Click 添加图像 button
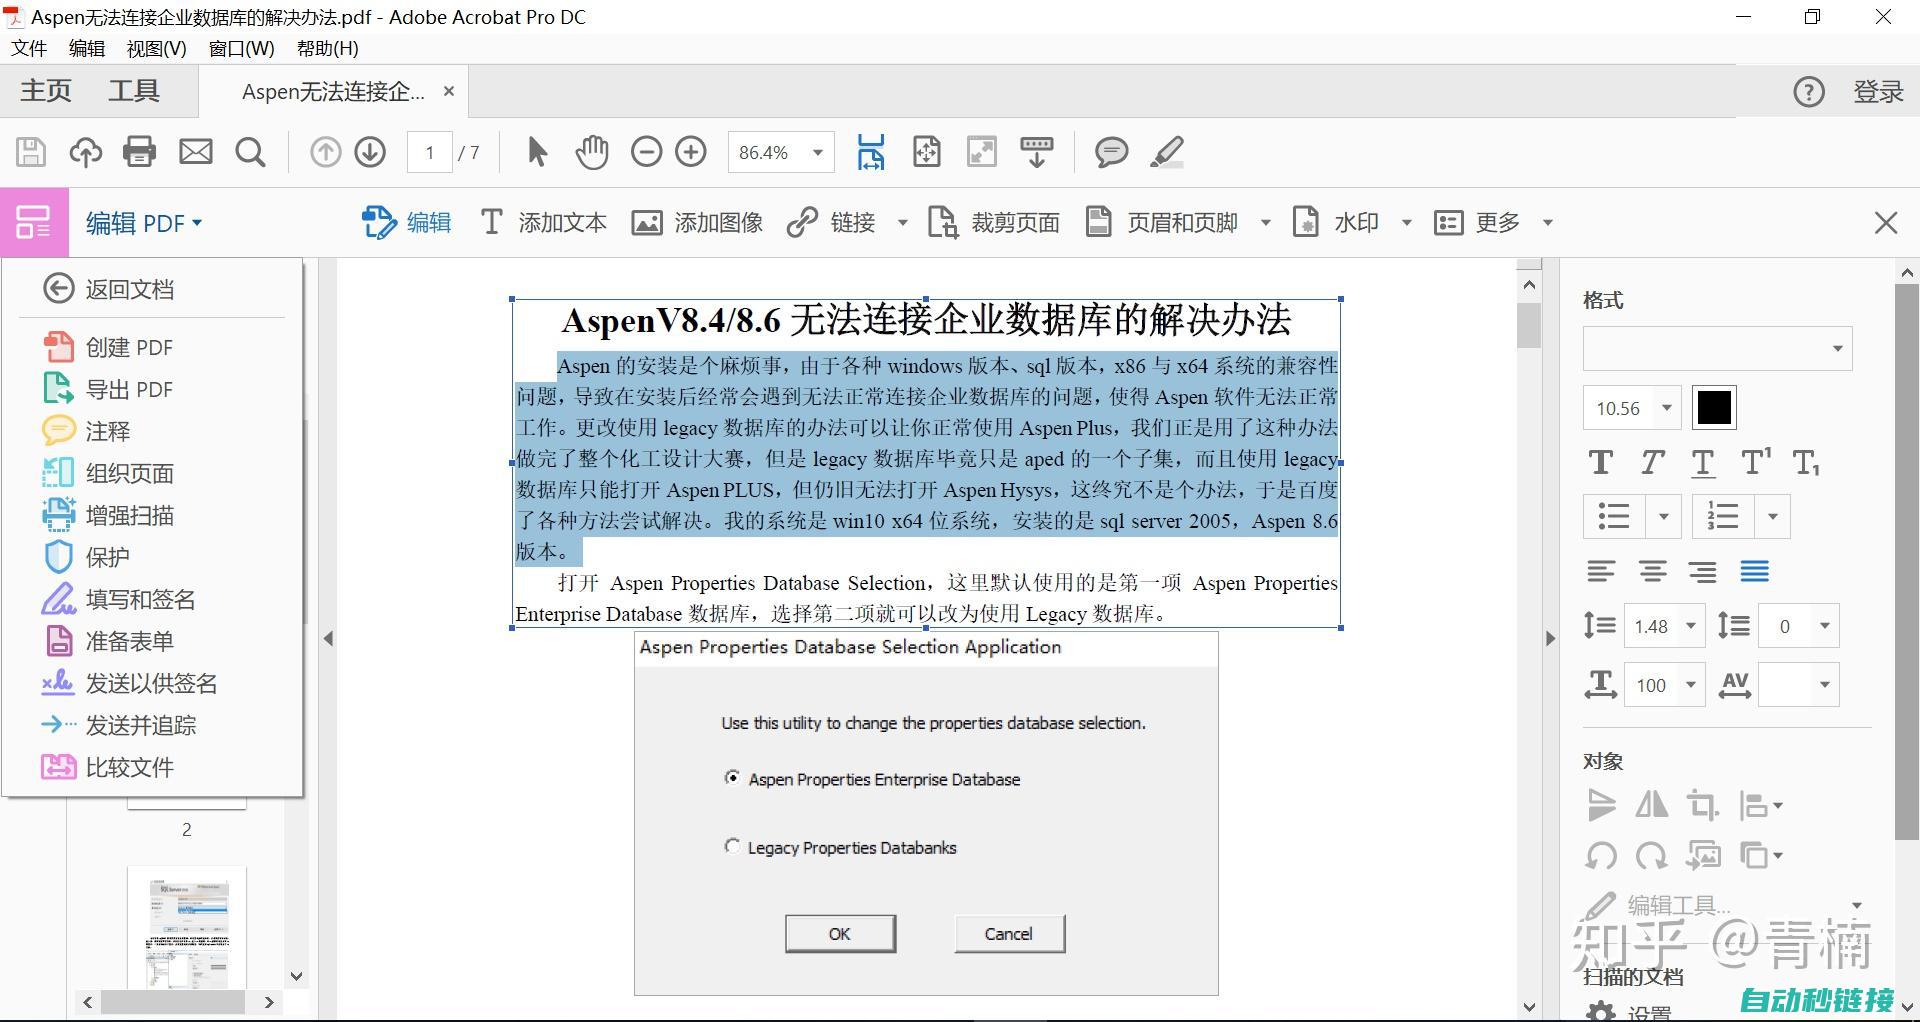 tap(698, 223)
